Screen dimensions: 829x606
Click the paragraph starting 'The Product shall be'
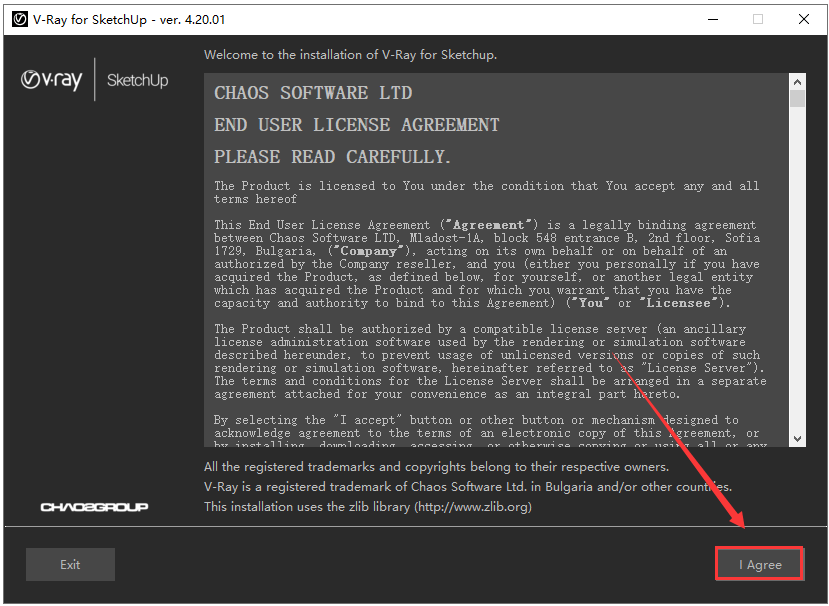point(490,361)
